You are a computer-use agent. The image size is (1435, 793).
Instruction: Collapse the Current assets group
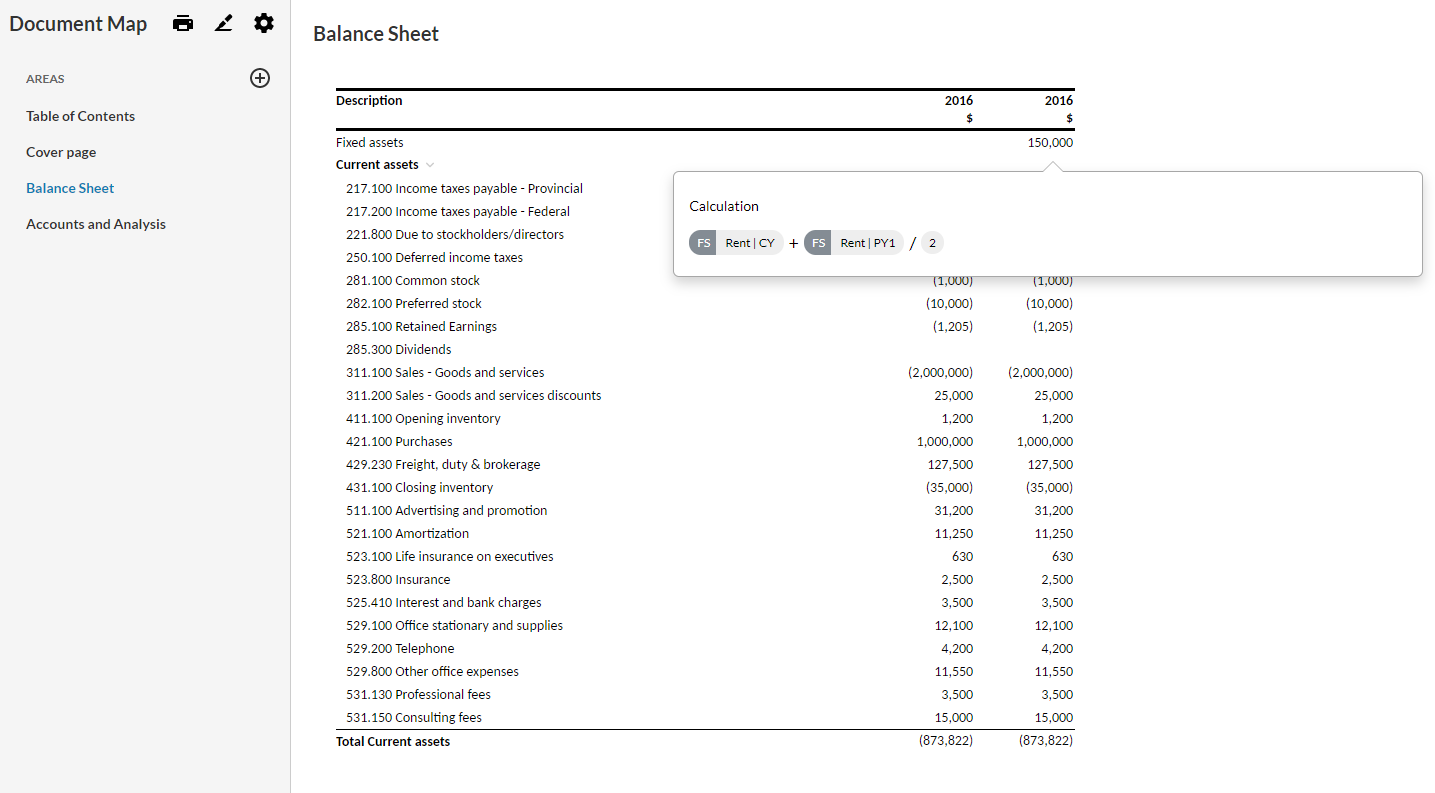tap(430, 164)
